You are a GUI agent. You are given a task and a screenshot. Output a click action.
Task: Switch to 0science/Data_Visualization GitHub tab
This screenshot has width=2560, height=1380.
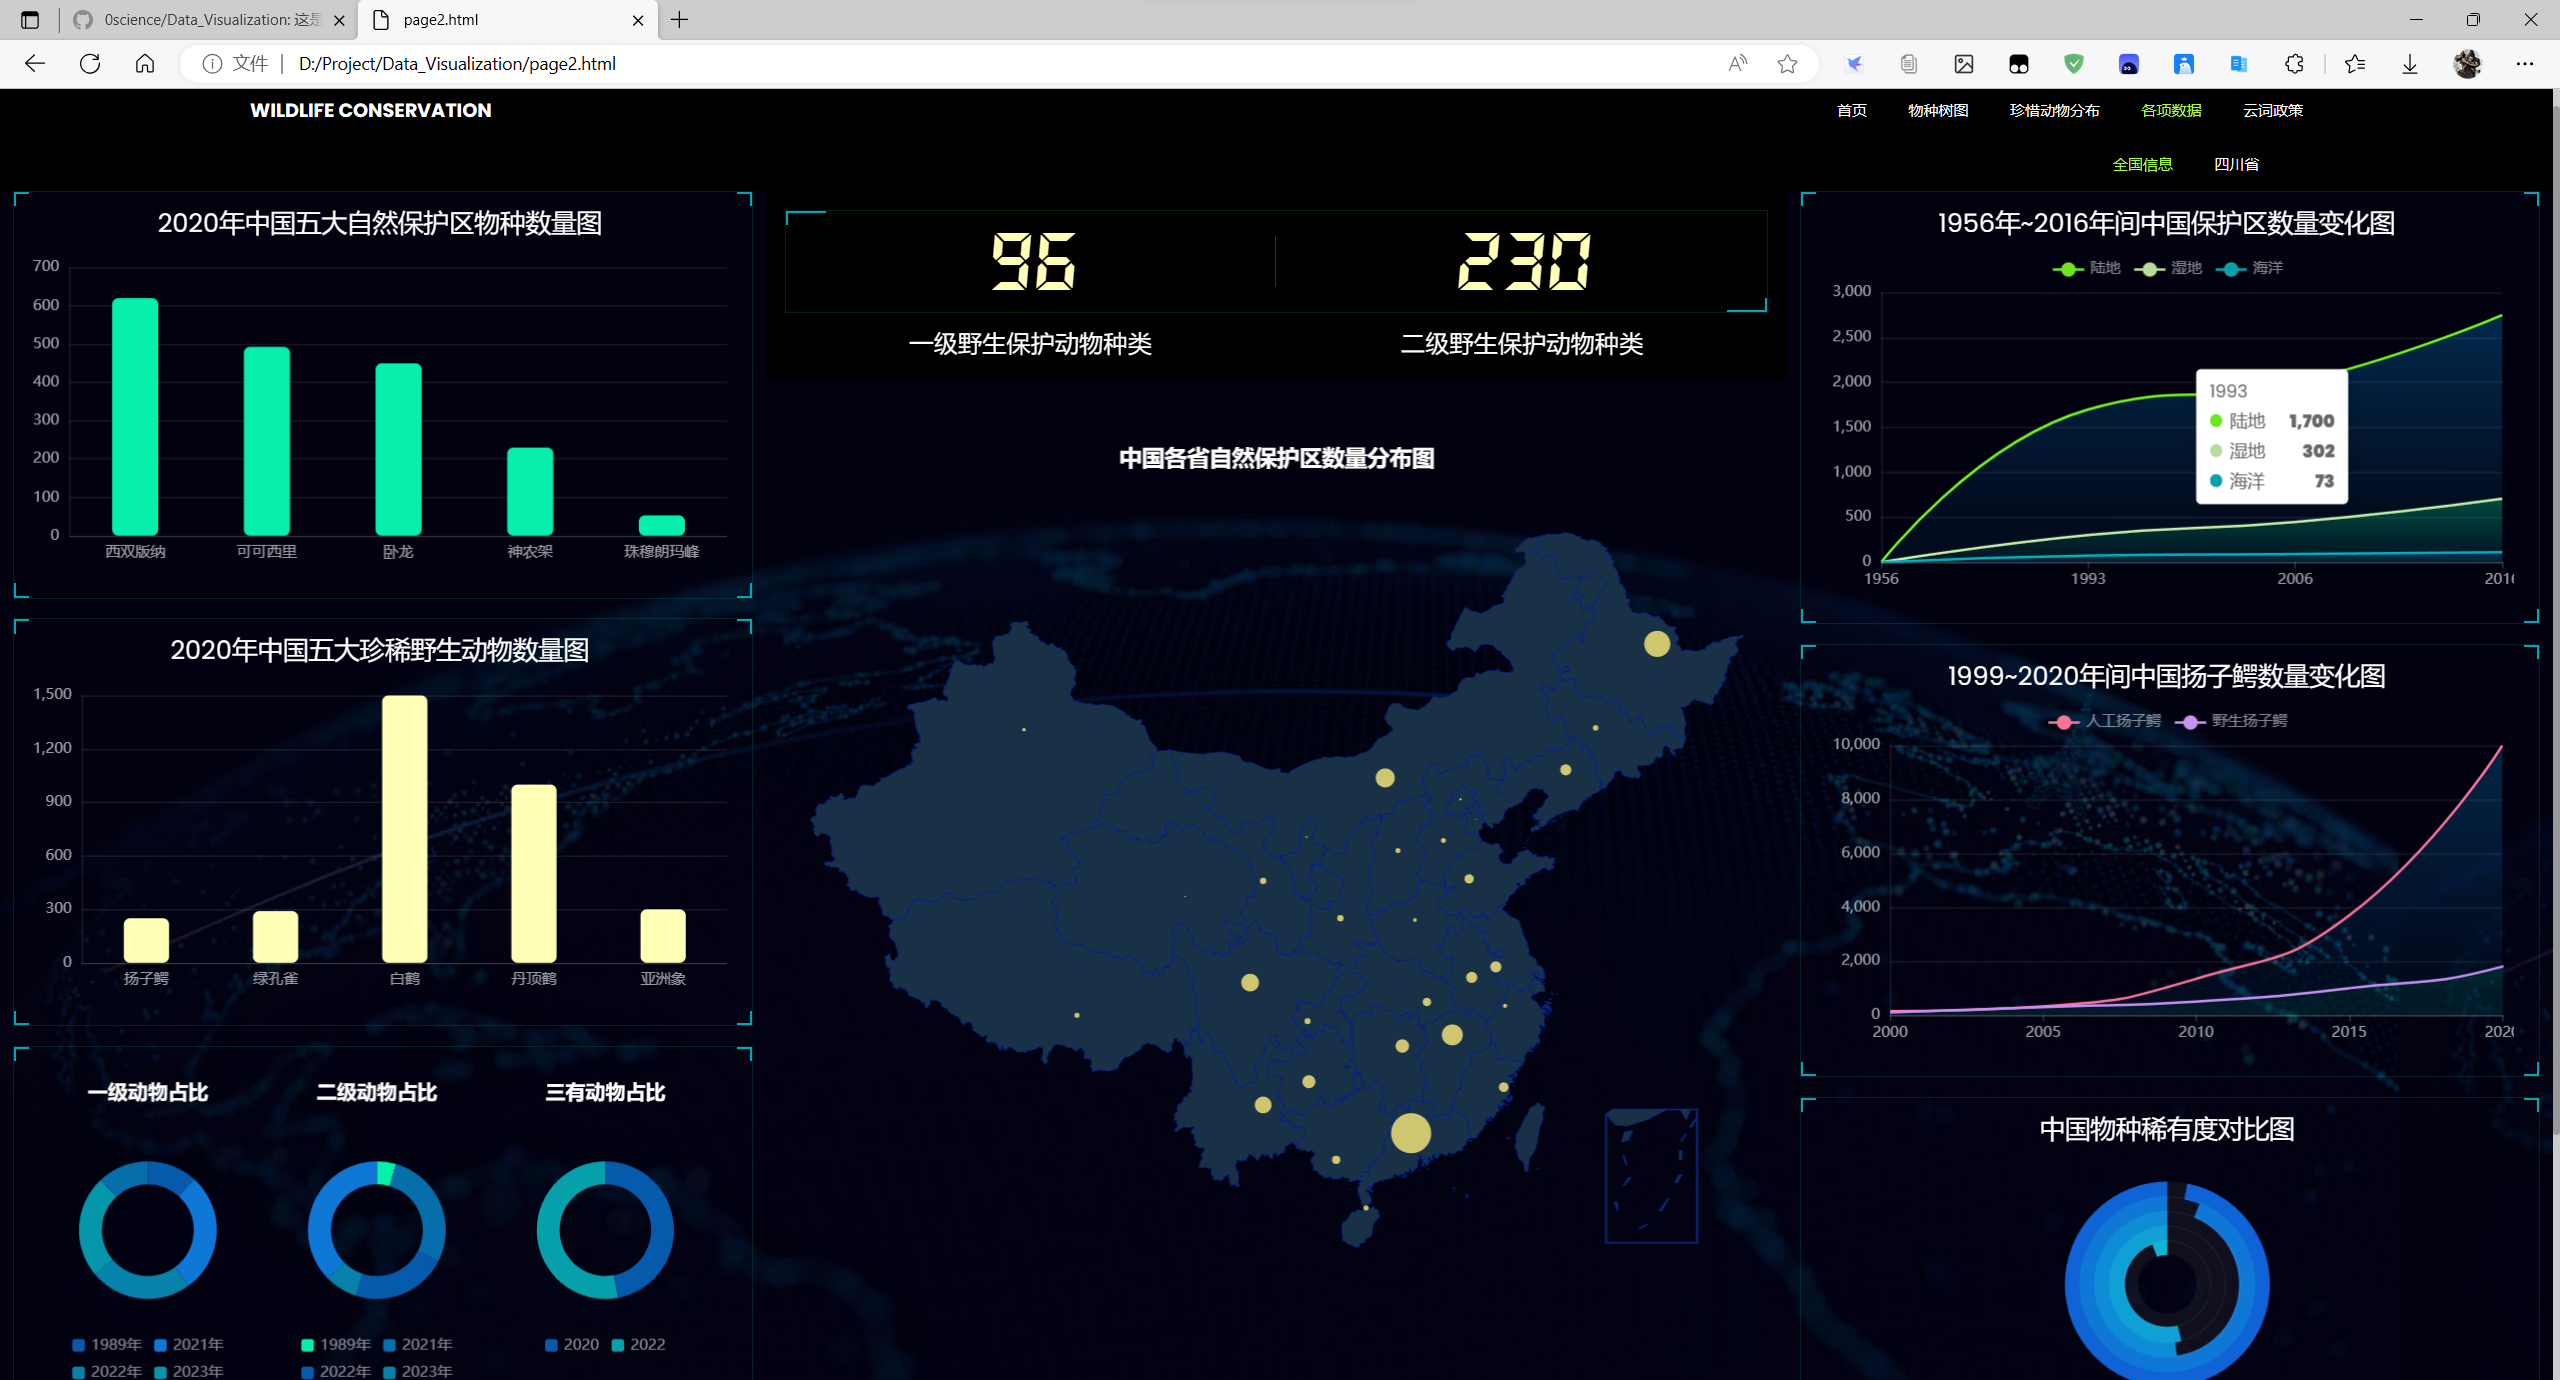(x=210, y=20)
